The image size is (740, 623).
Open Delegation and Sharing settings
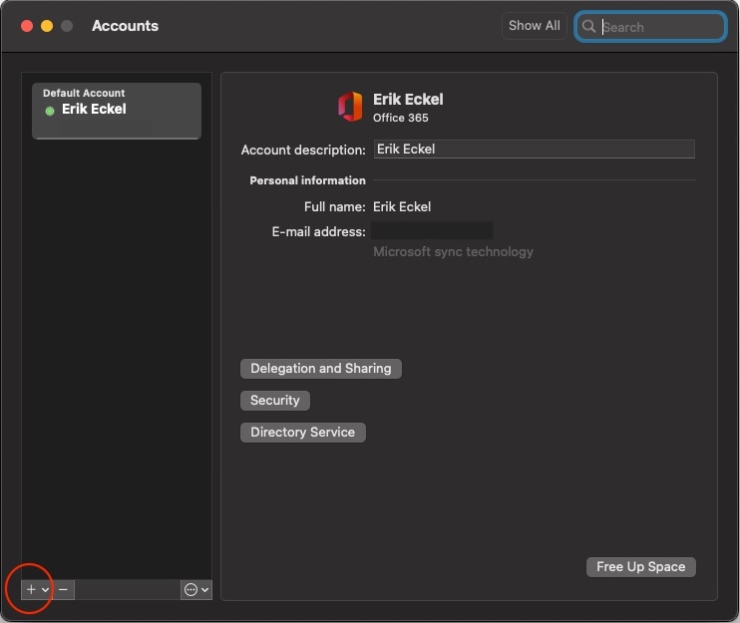coord(320,369)
